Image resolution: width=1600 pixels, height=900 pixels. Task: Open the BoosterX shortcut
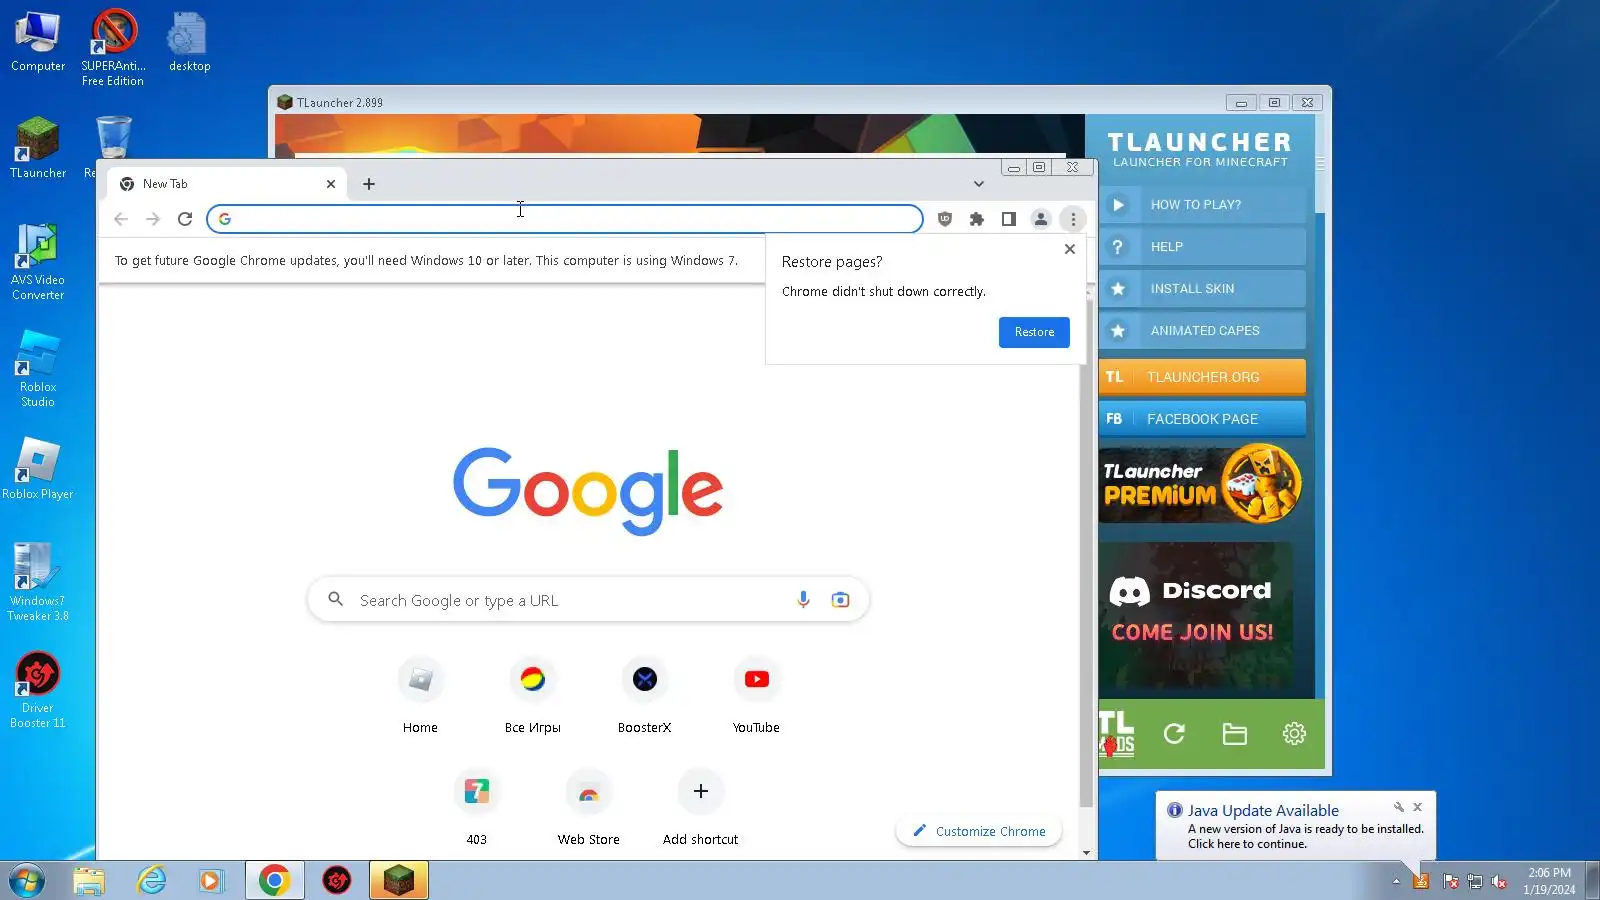645,696
